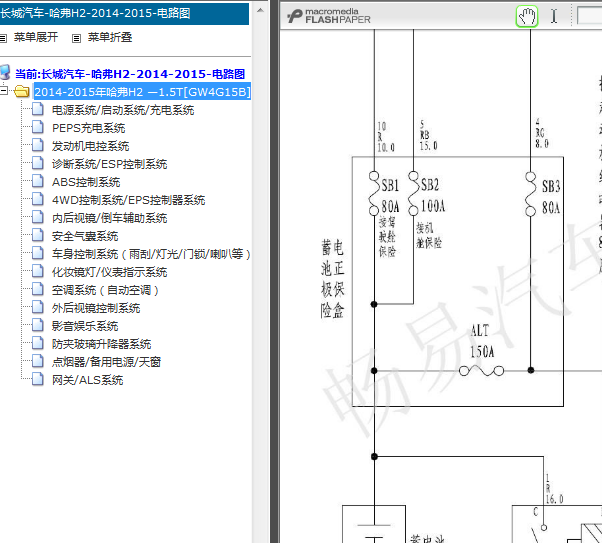Open the 当前:长城汽车-哈弗H2-2014-2015-电路图 link
The height and width of the screenshot is (543, 602).
[130, 74]
